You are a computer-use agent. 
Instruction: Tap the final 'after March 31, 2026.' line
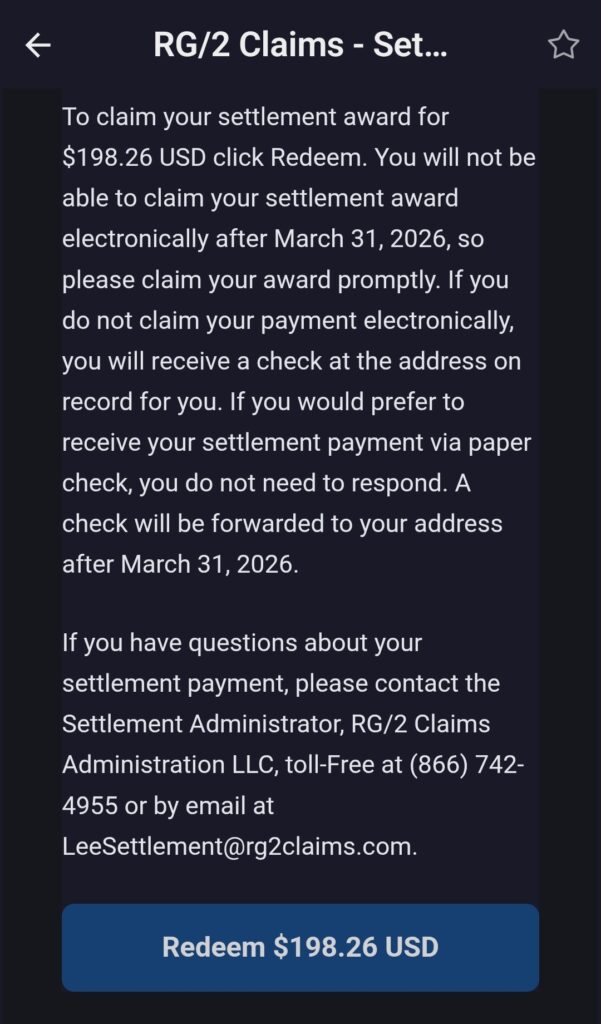click(180, 564)
